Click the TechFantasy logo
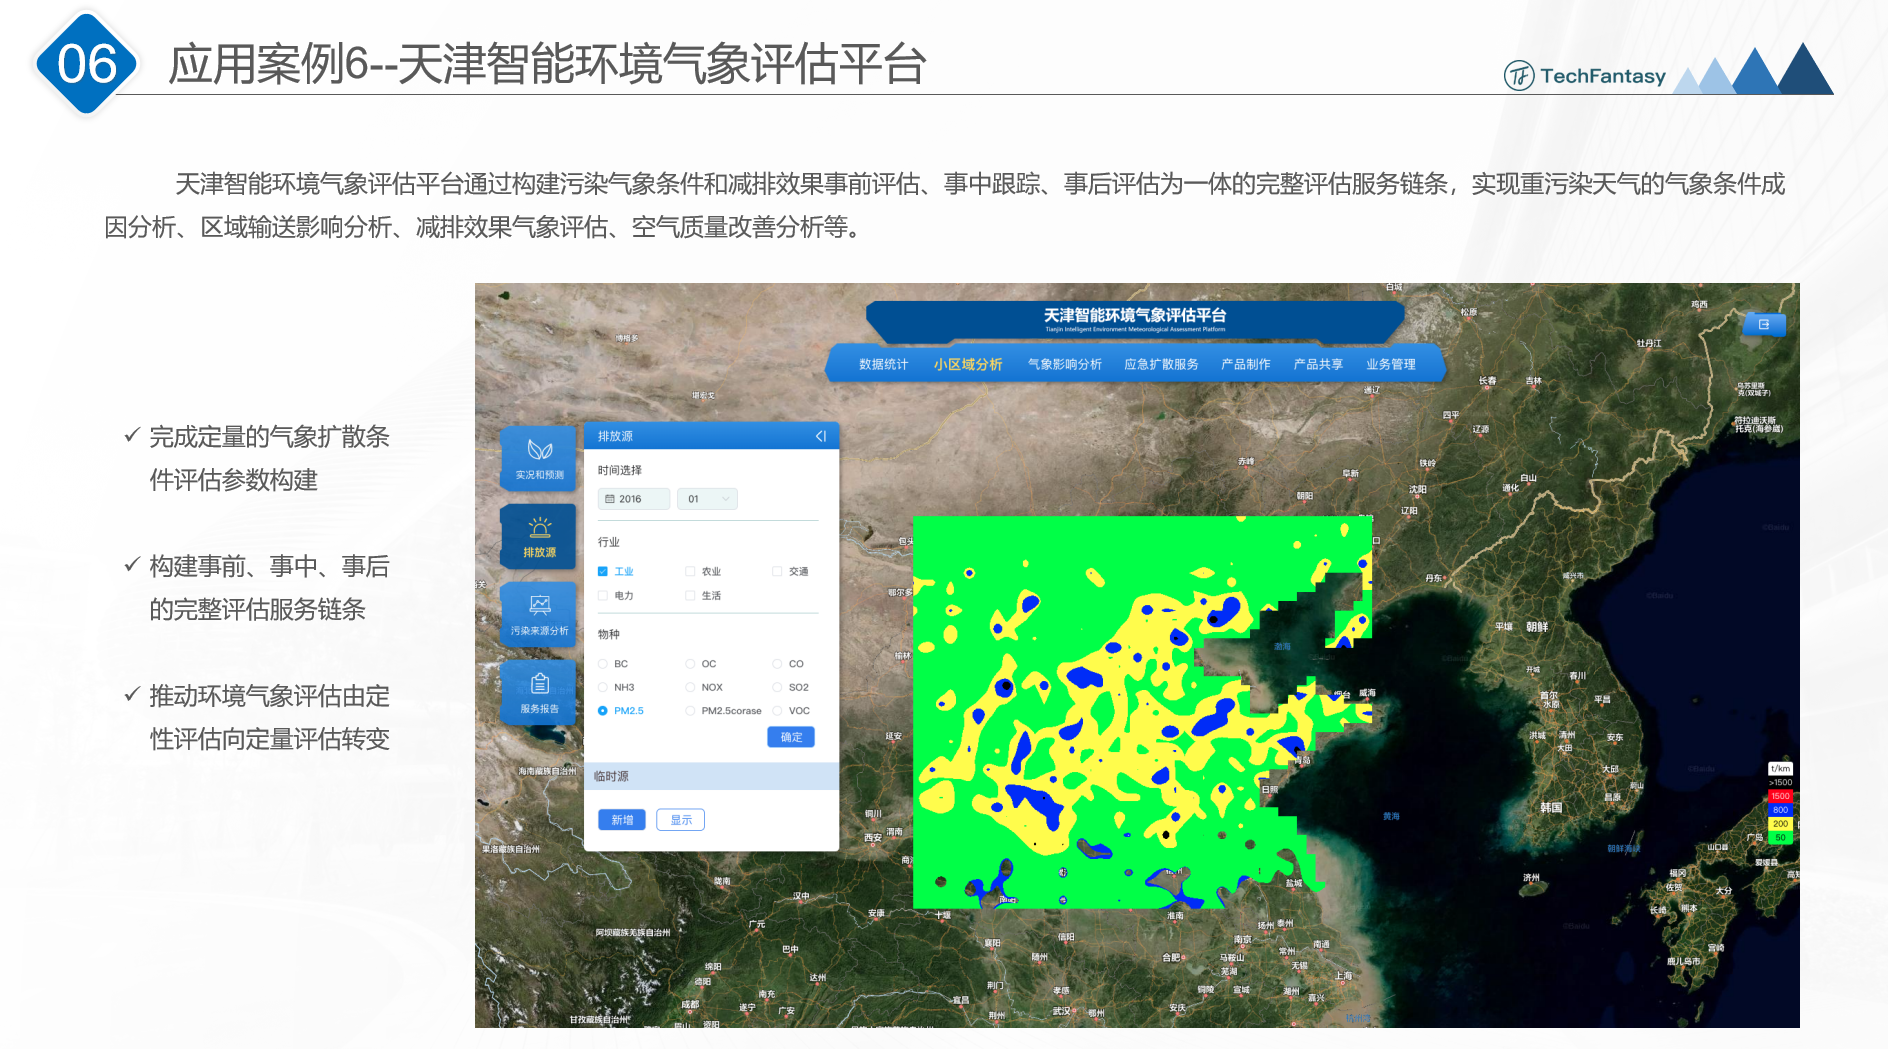The width and height of the screenshot is (1888, 1049). pos(1585,76)
